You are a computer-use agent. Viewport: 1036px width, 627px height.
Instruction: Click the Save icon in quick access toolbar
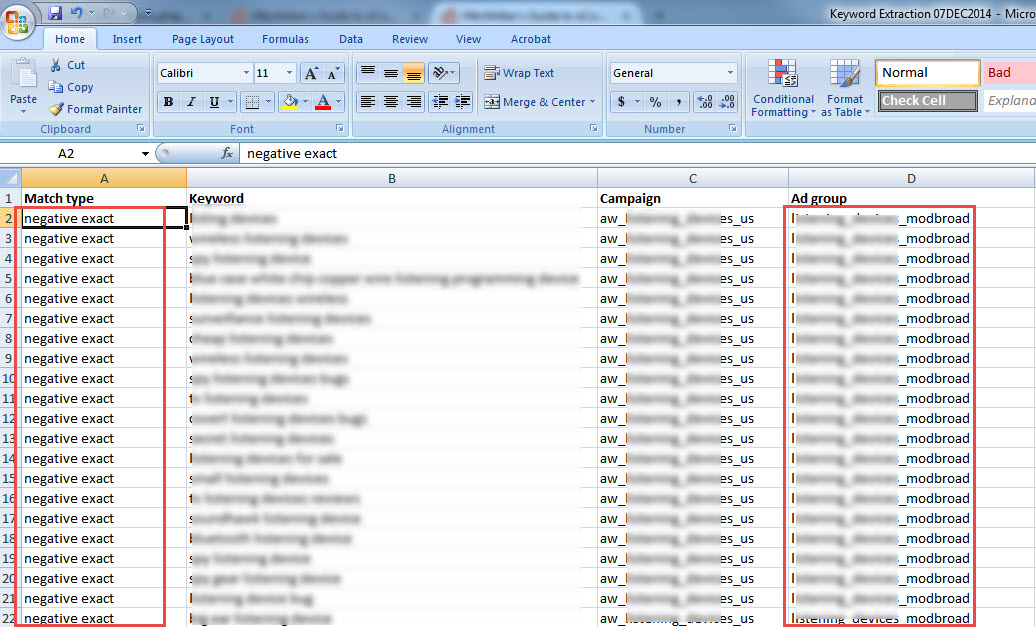coord(55,14)
